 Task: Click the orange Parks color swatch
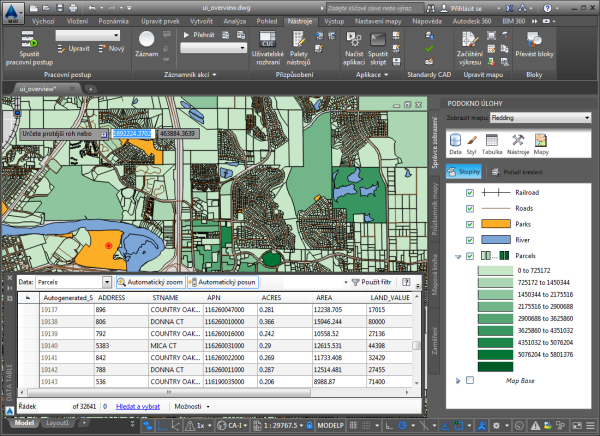497,224
